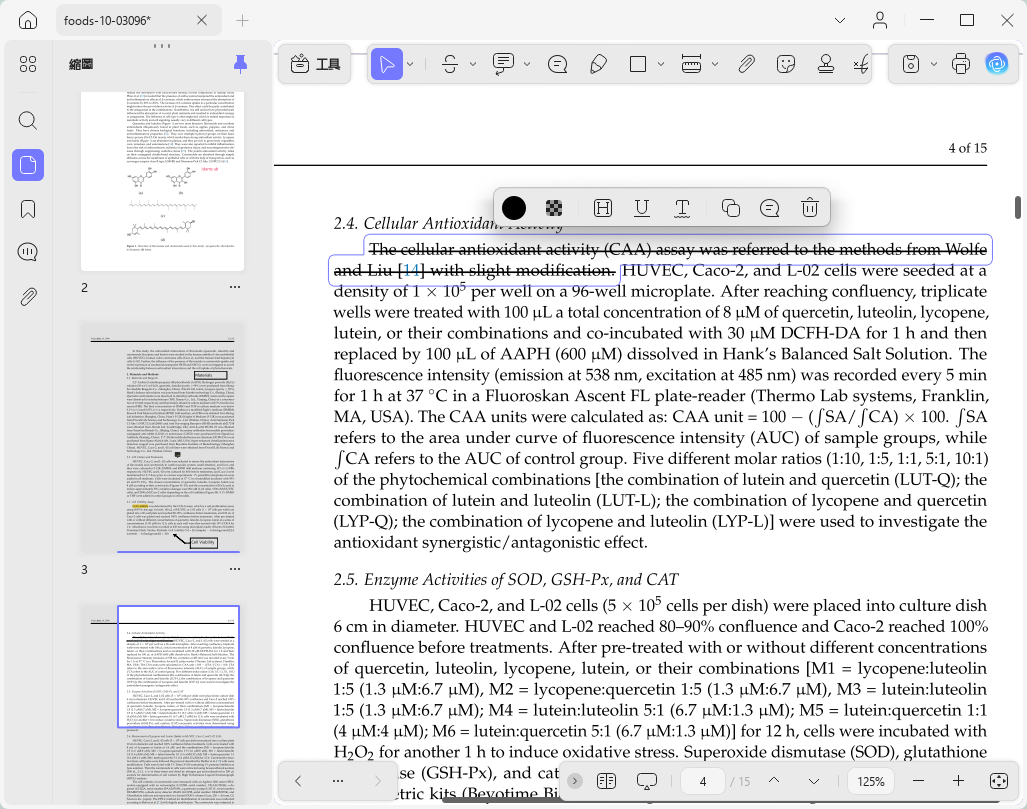Open more navigation options ellipsis

tap(338, 781)
